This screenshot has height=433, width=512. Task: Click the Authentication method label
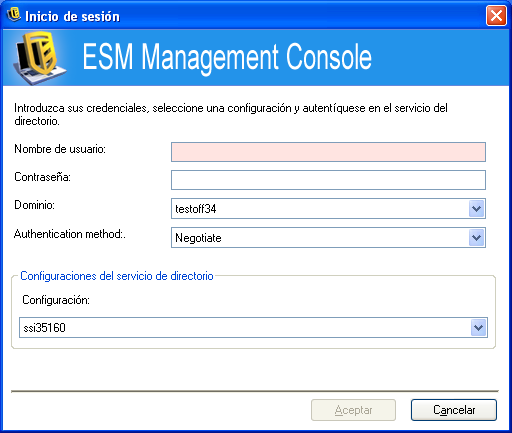70,234
